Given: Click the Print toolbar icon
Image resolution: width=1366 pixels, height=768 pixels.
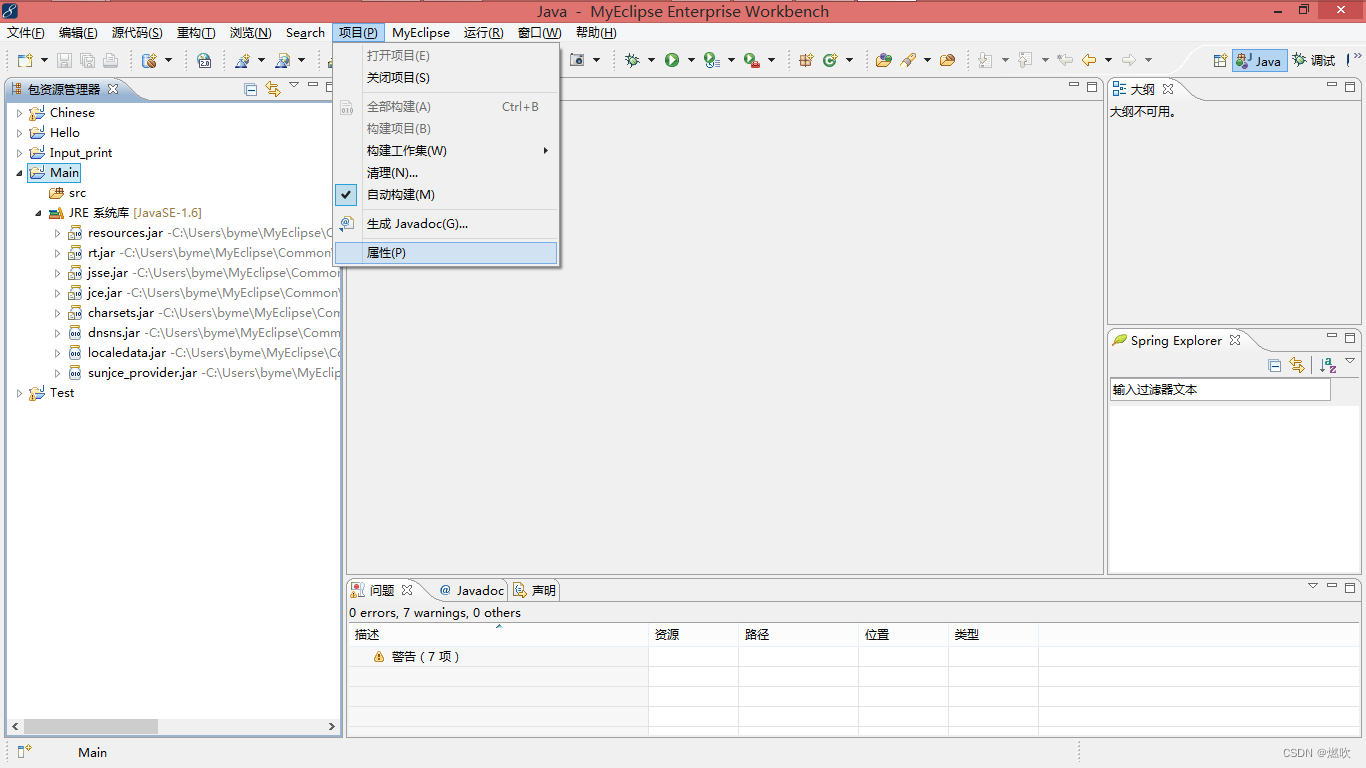Looking at the screenshot, I should 110,60.
